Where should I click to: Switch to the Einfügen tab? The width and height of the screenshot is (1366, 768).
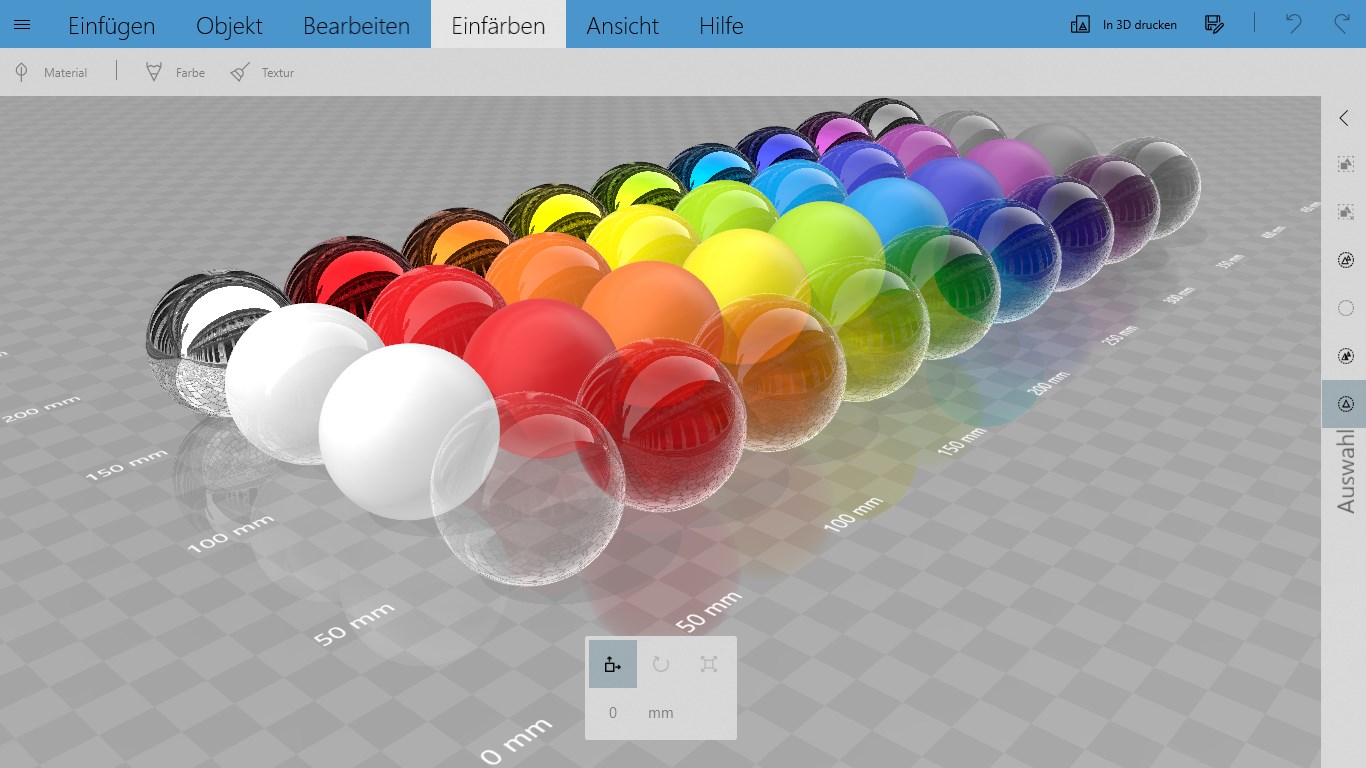tap(111, 25)
